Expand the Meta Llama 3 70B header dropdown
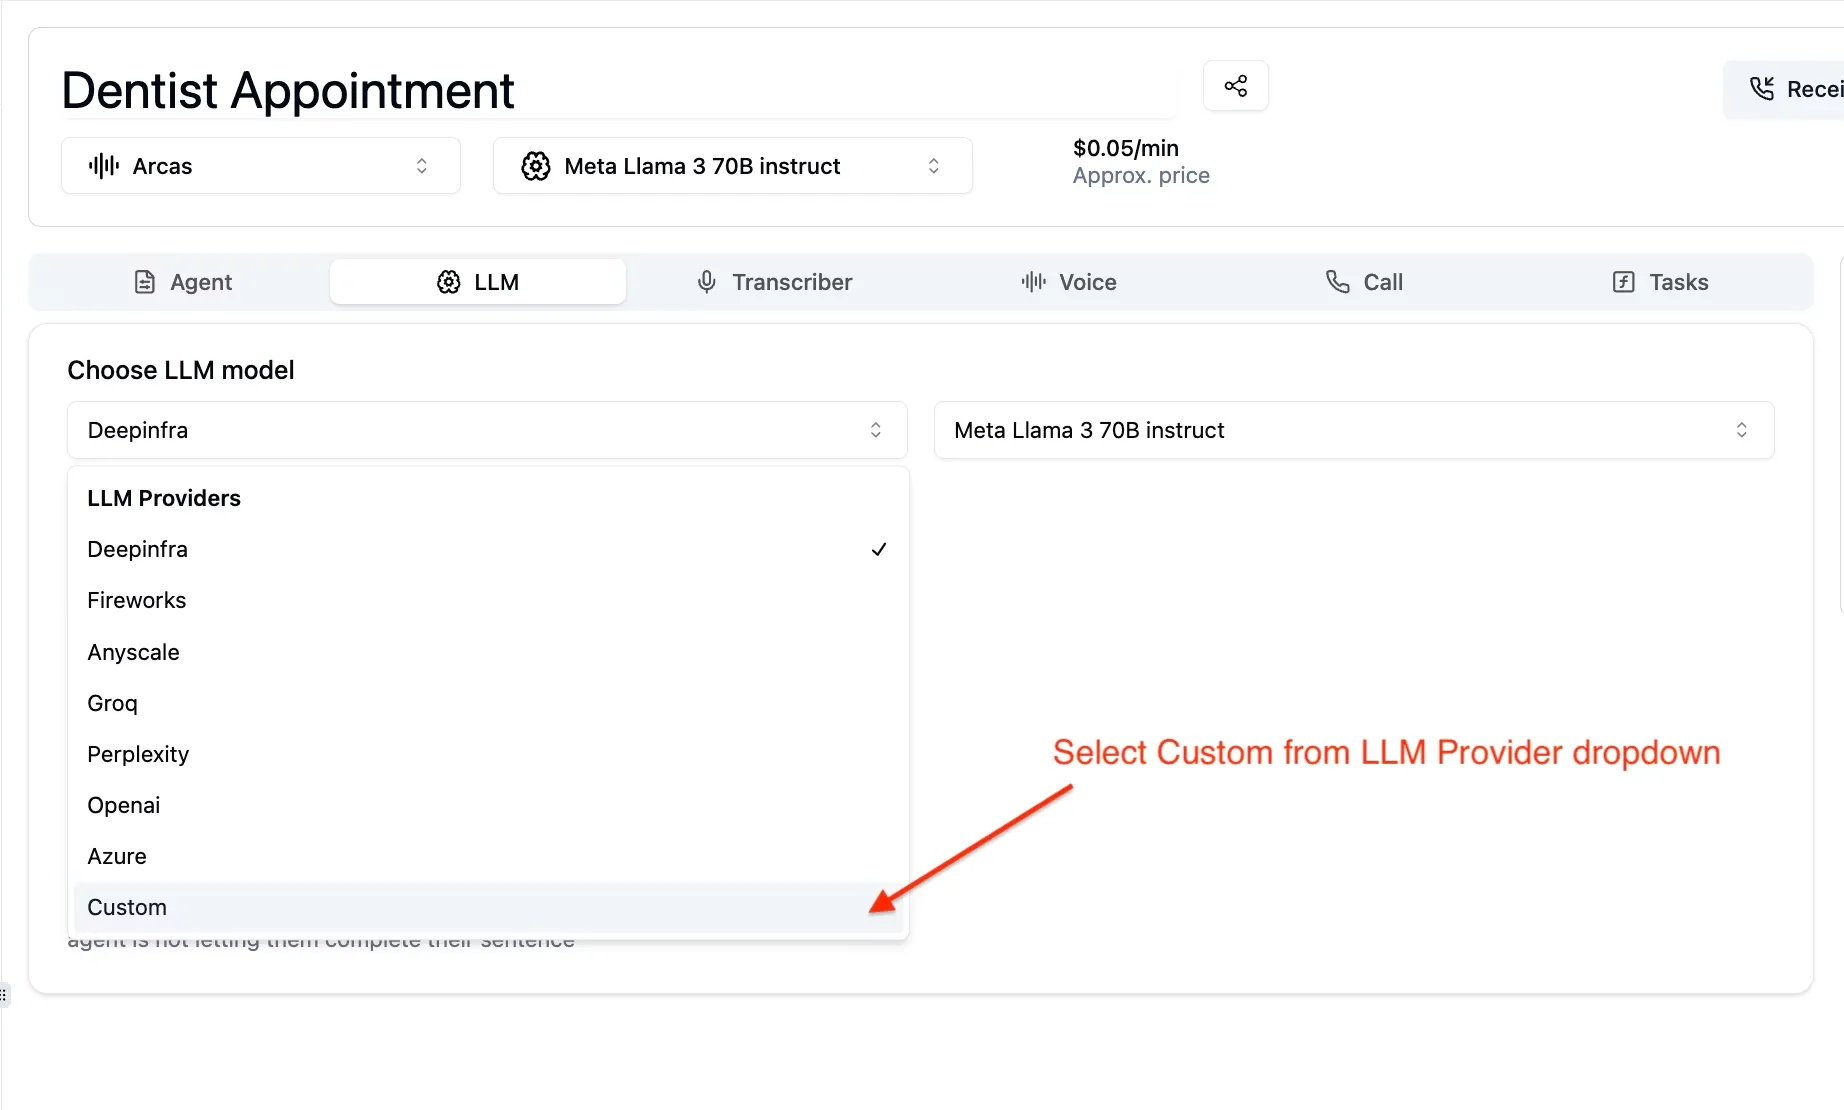Image resolution: width=1844 pixels, height=1110 pixels. [732, 166]
